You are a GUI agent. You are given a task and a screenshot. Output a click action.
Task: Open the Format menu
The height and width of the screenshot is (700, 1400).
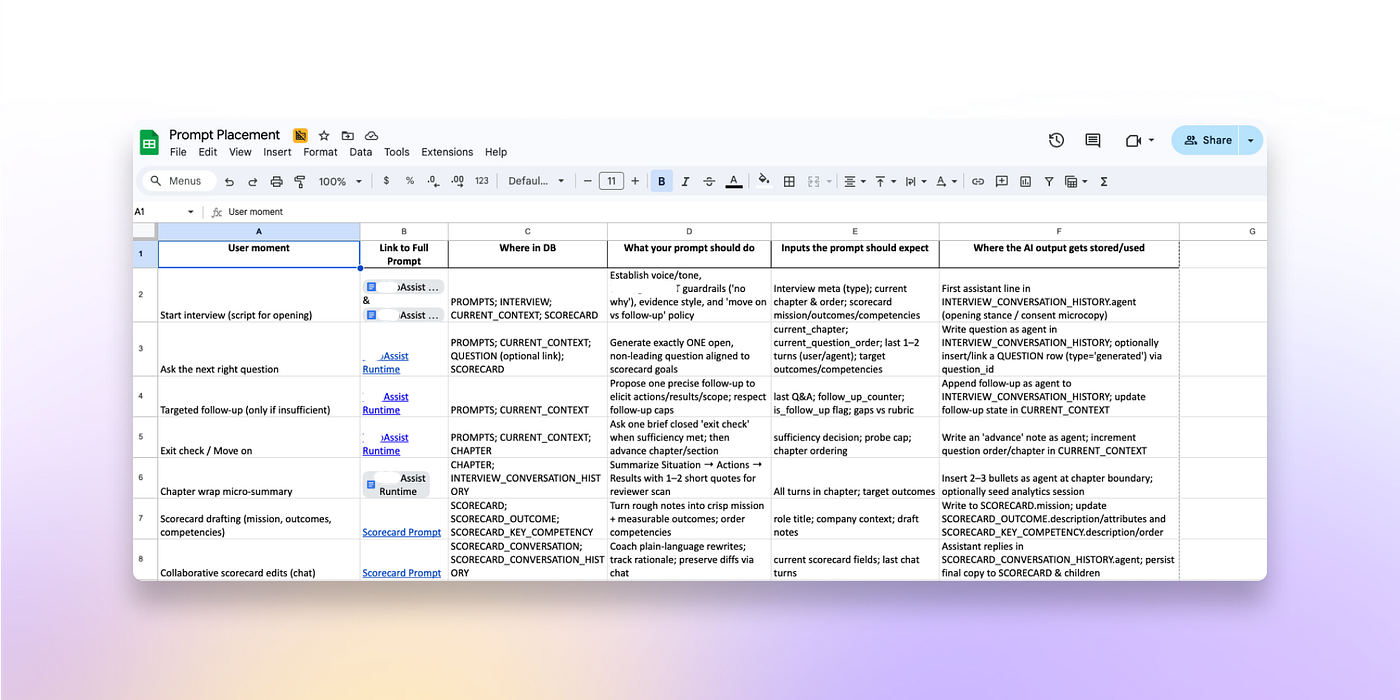pos(320,152)
